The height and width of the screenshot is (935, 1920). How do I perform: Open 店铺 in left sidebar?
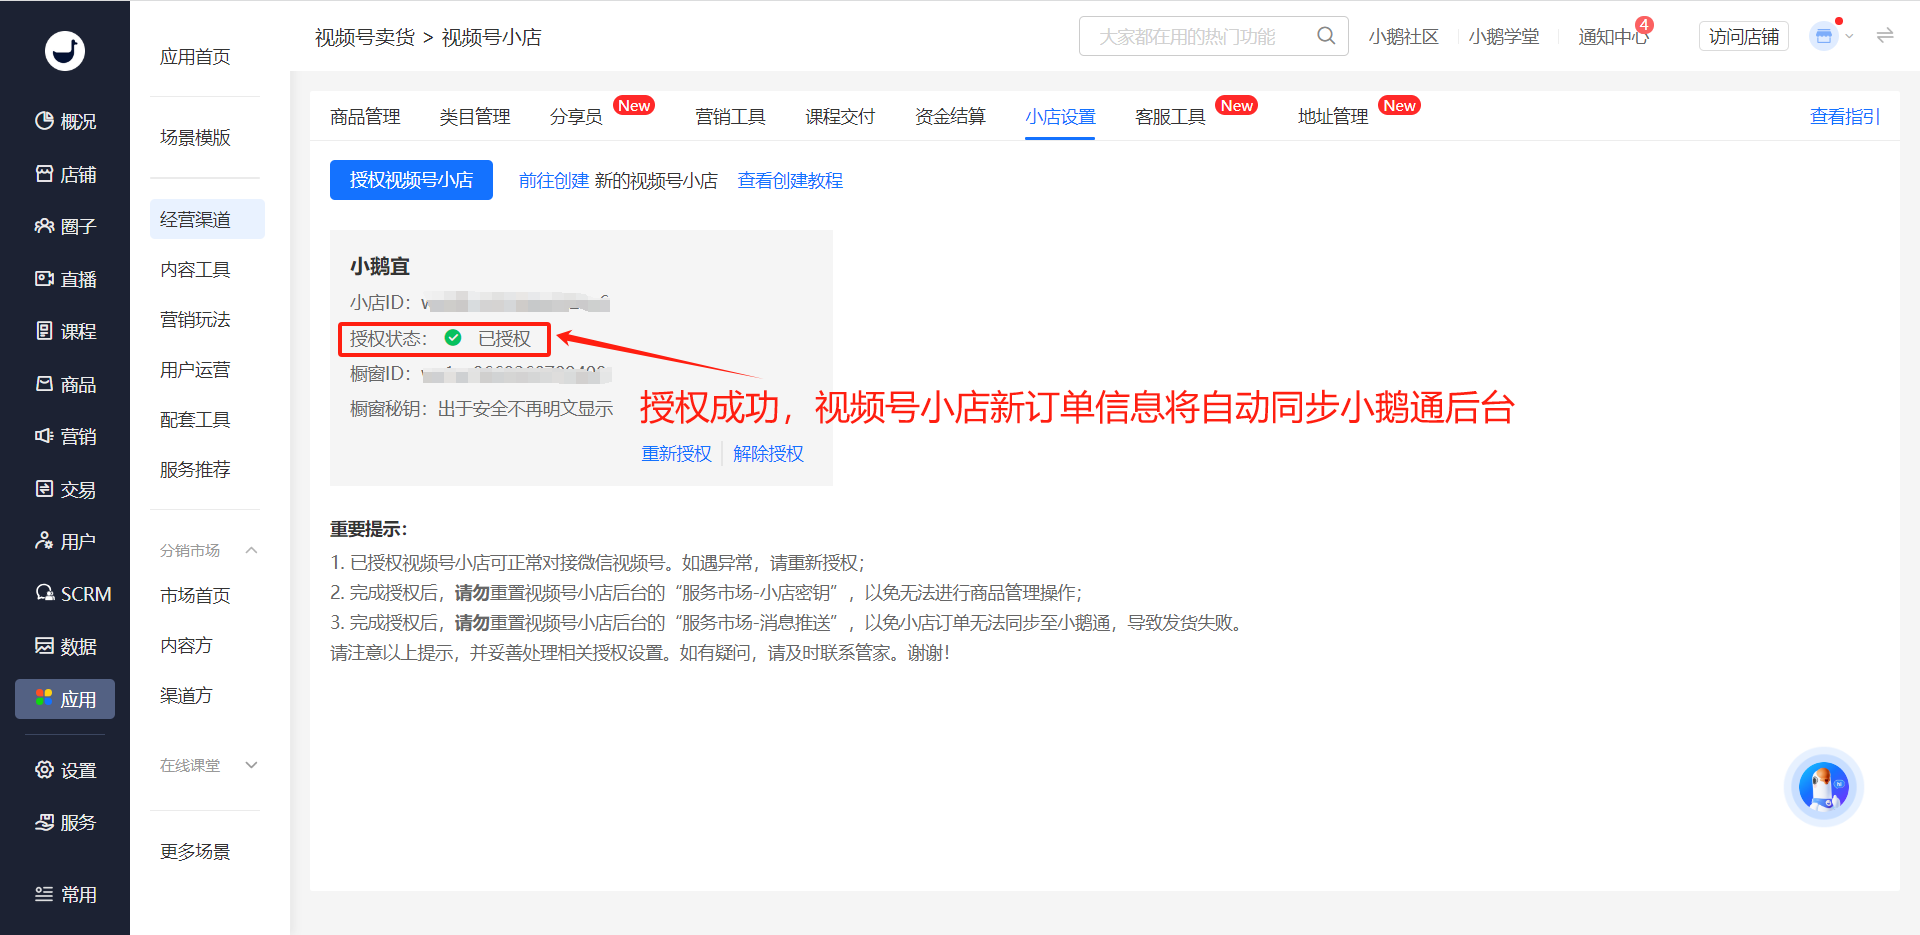(x=65, y=174)
